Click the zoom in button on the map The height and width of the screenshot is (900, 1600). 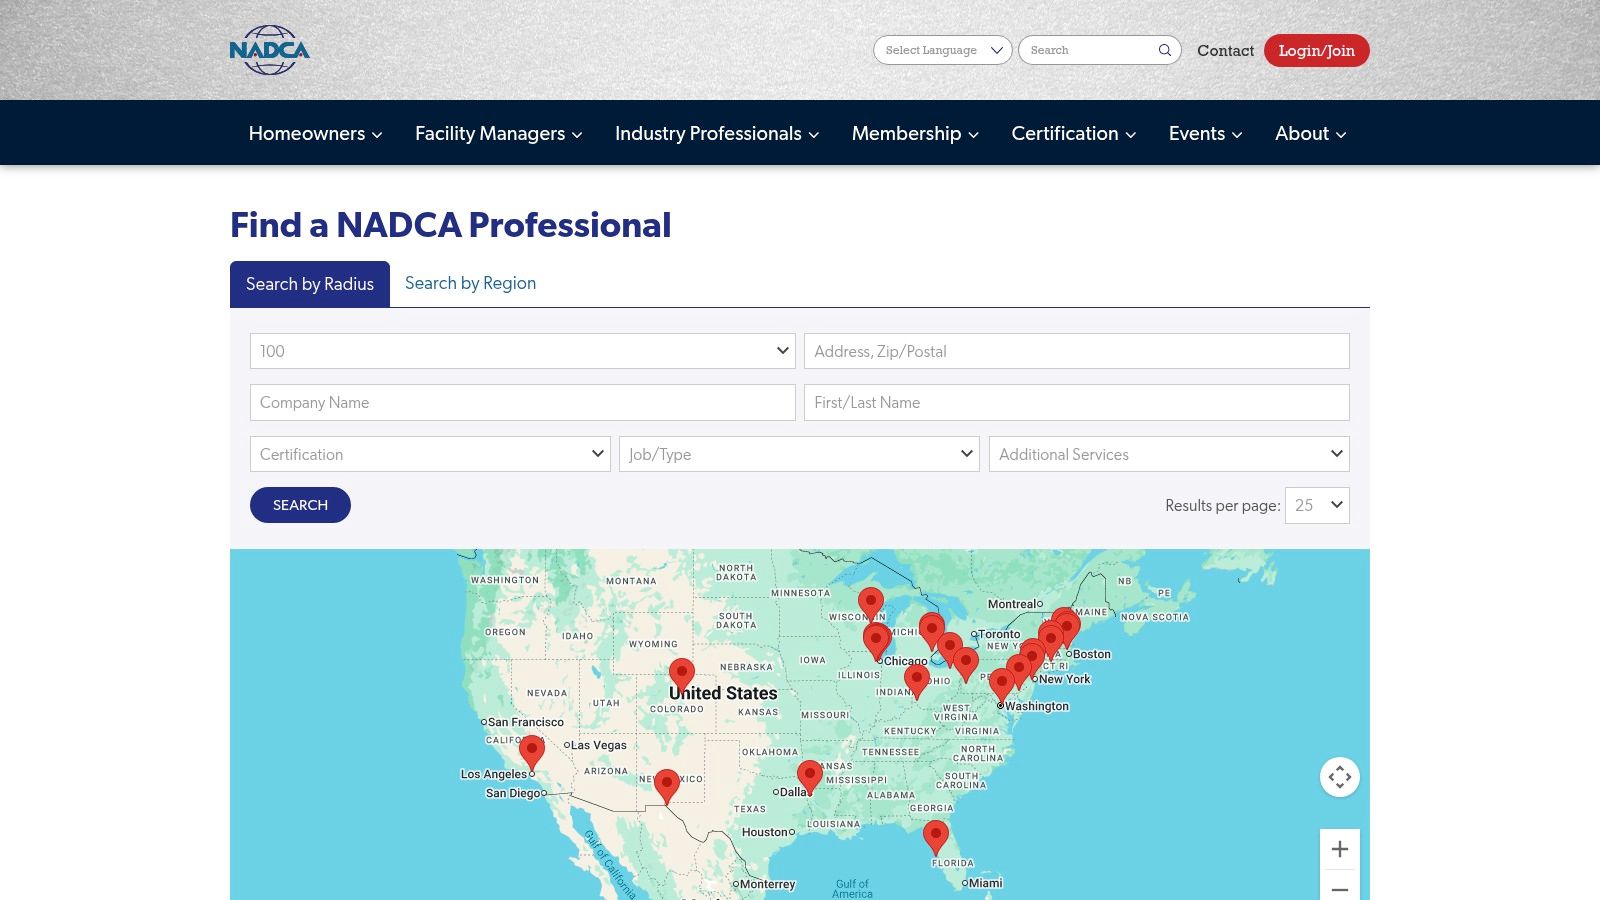pos(1340,848)
